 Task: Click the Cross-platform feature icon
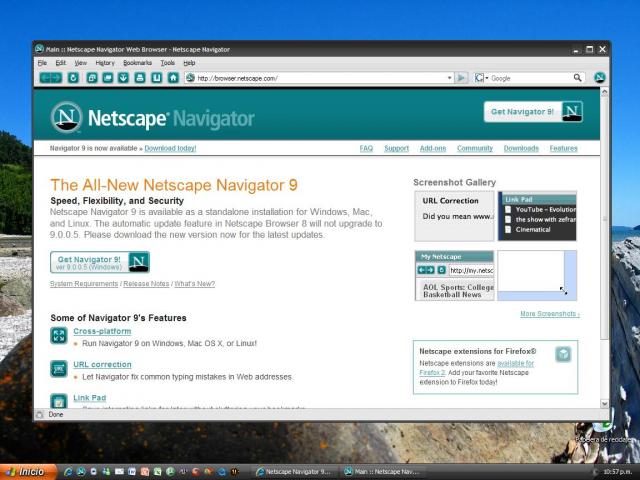(59, 336)
